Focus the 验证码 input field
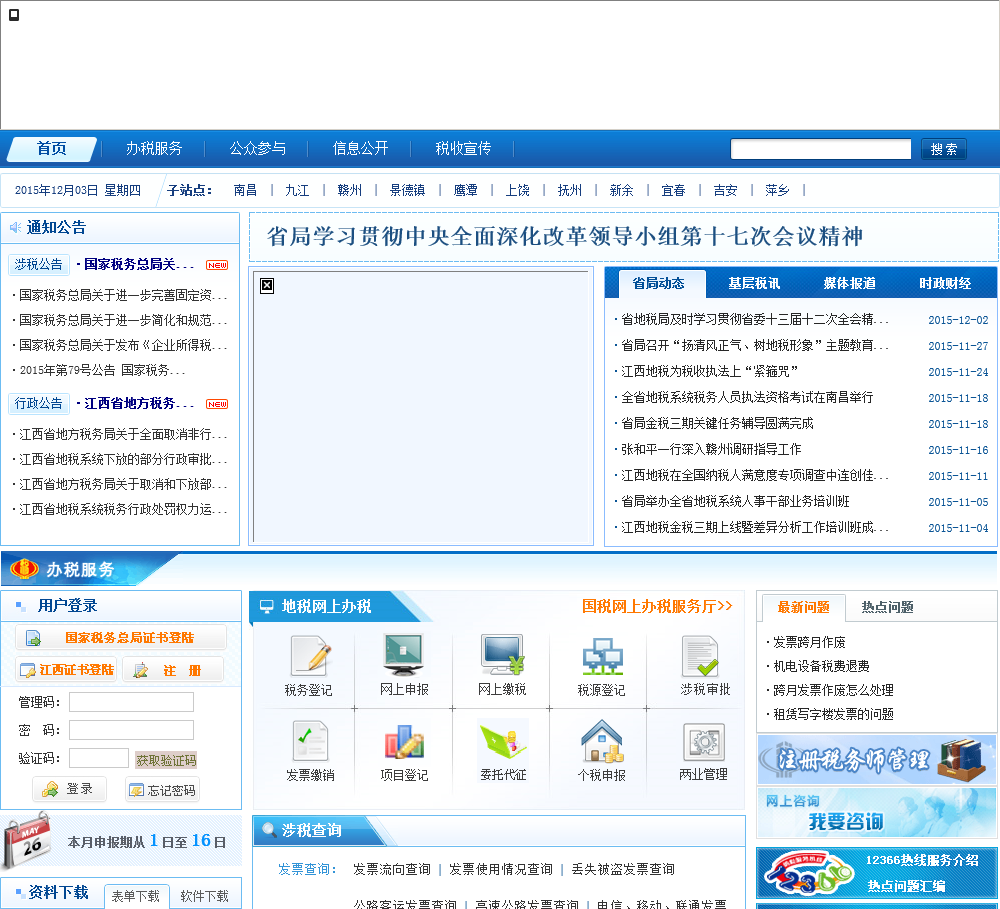The width and height of the screenshot is (1000, 909). 99,758
